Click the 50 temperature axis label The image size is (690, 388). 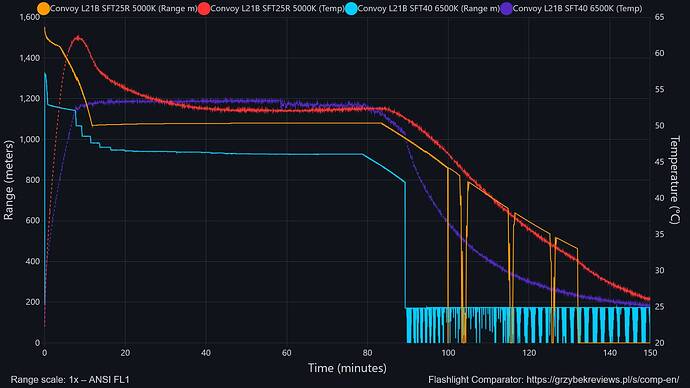[659, 126]
